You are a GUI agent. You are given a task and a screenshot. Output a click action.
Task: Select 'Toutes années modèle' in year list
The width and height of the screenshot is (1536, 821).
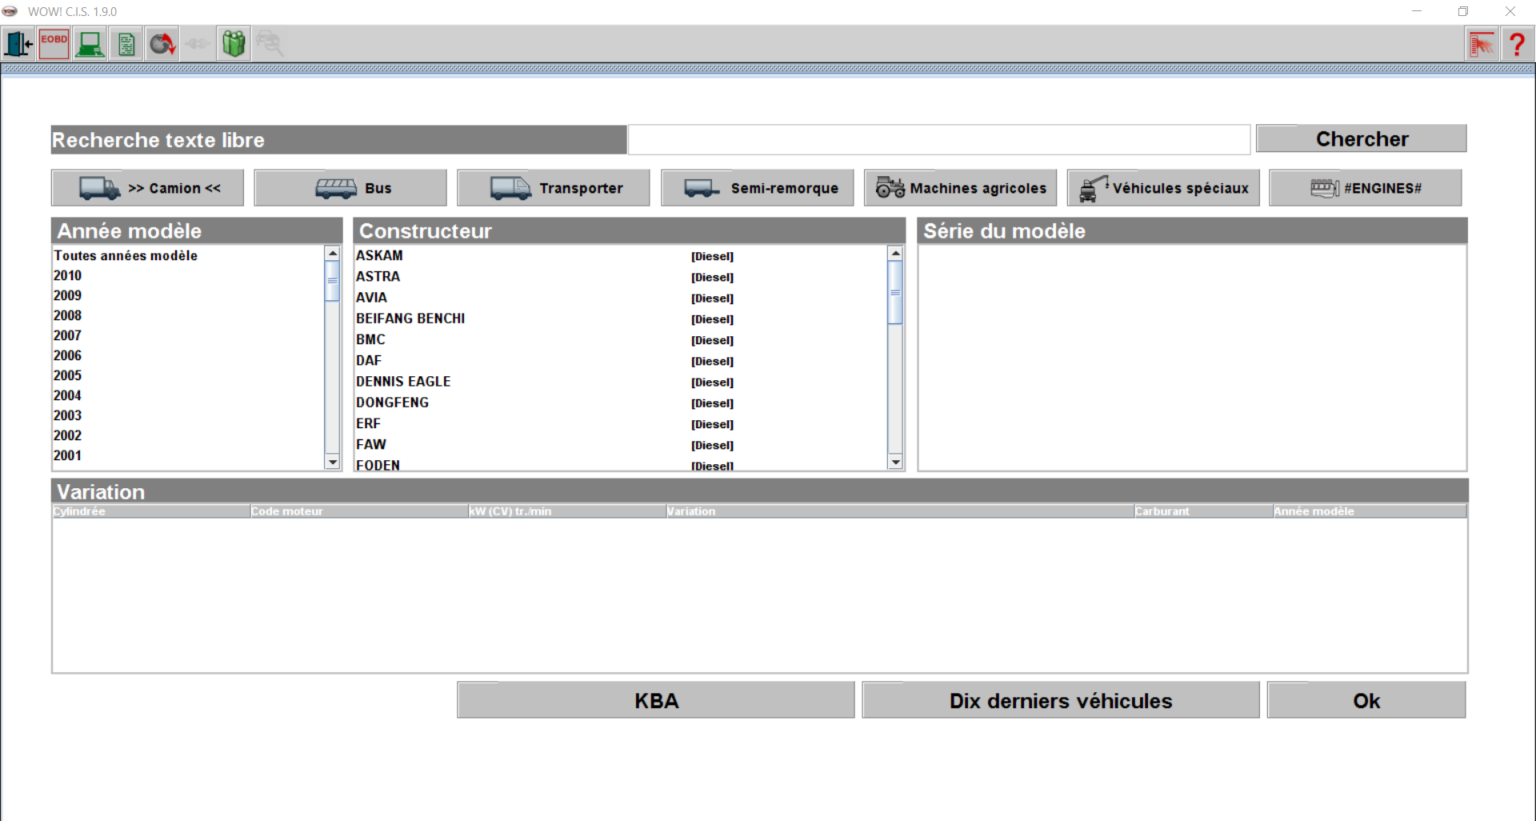(x=188, y=256)
